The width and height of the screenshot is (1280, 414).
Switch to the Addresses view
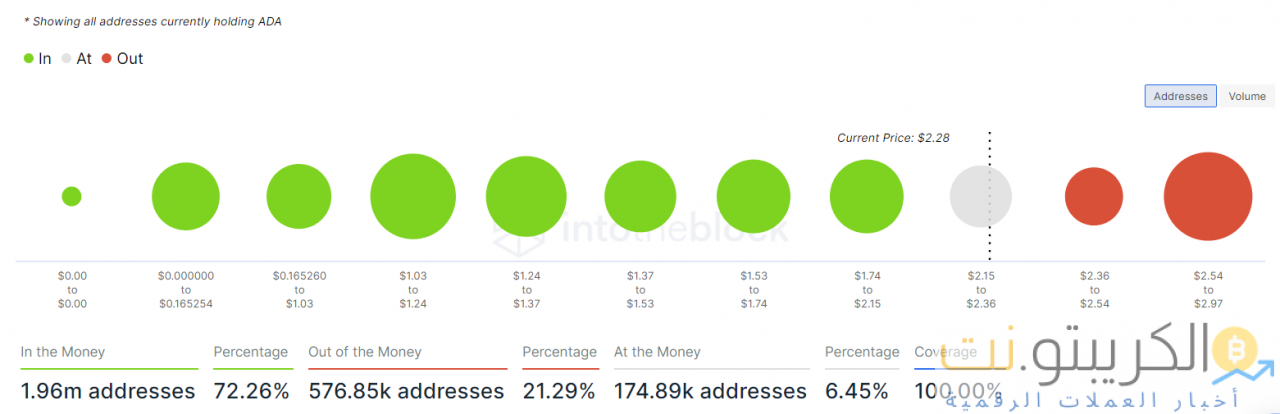pos(1180,96)
